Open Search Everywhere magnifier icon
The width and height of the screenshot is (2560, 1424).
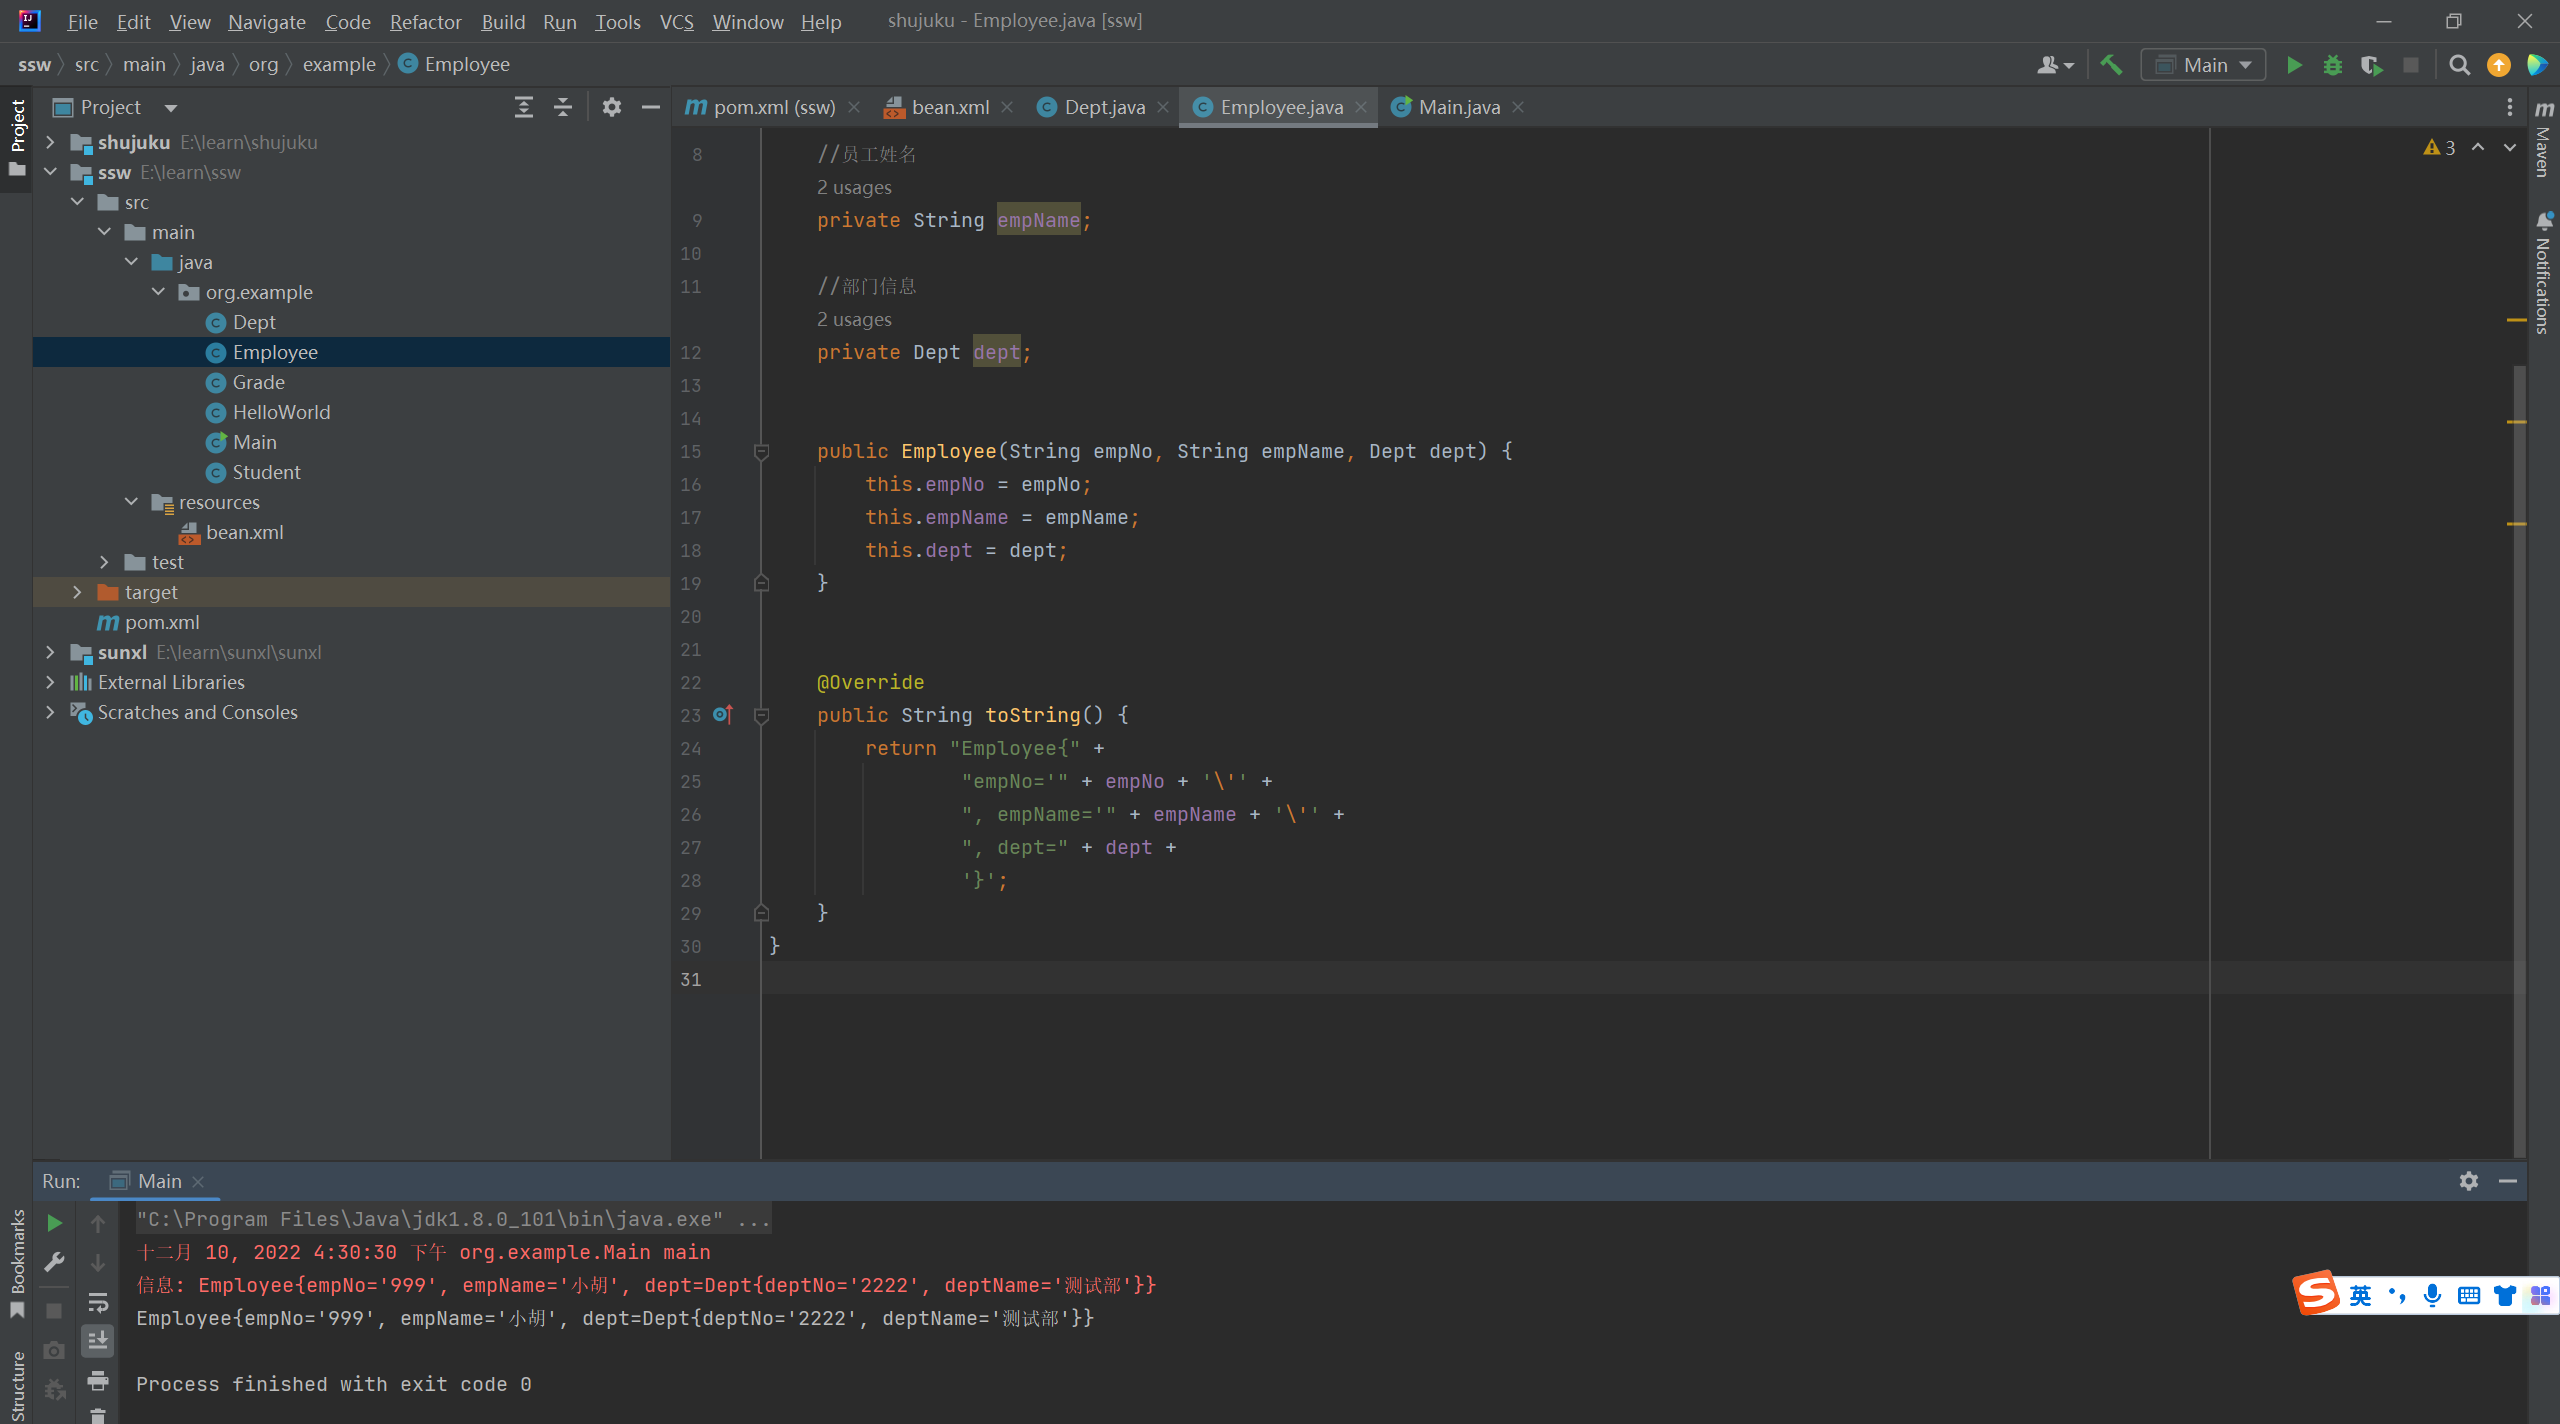[x=2459, y=65]
